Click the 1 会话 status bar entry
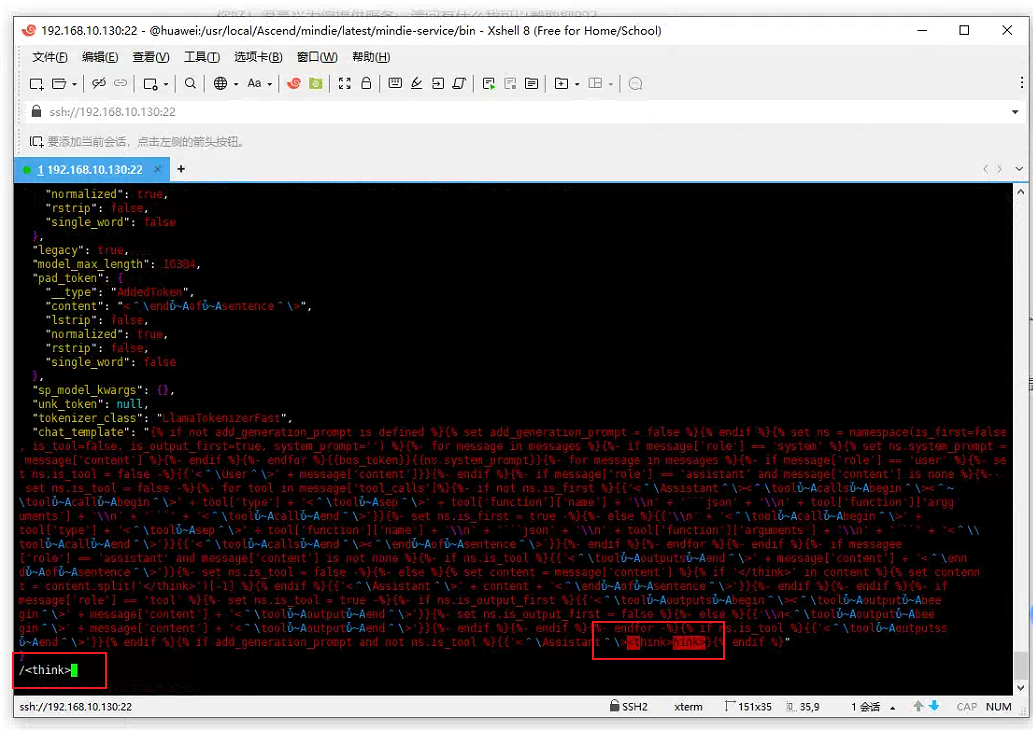This screenshot has width=1033, height=730. click(x=866, y=707)
